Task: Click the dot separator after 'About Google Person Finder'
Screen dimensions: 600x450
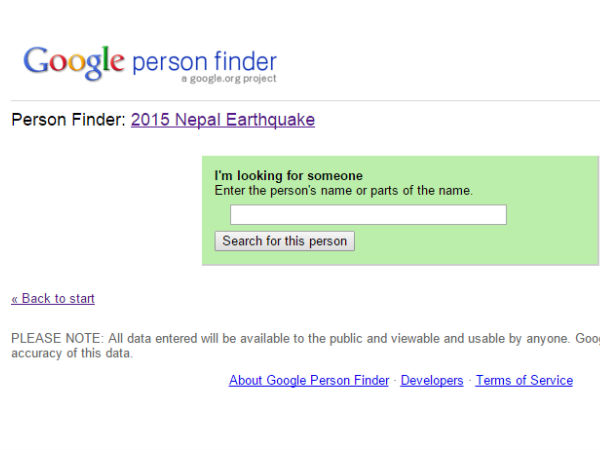Action: (395, 381)
